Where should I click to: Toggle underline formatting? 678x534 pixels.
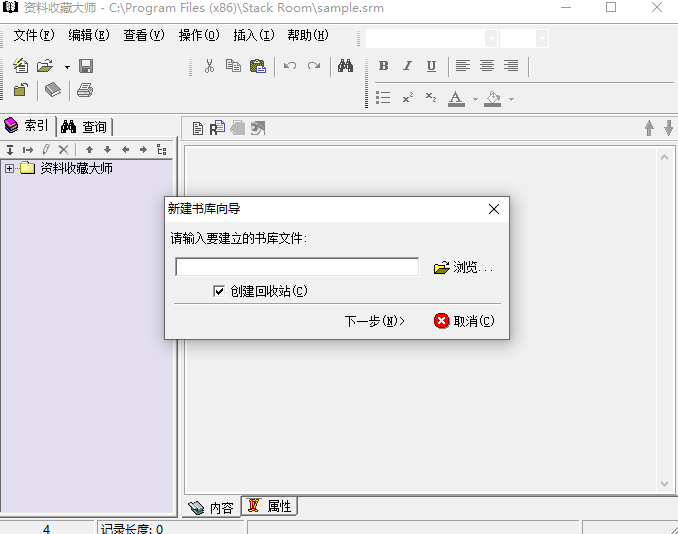pos(431,66)
